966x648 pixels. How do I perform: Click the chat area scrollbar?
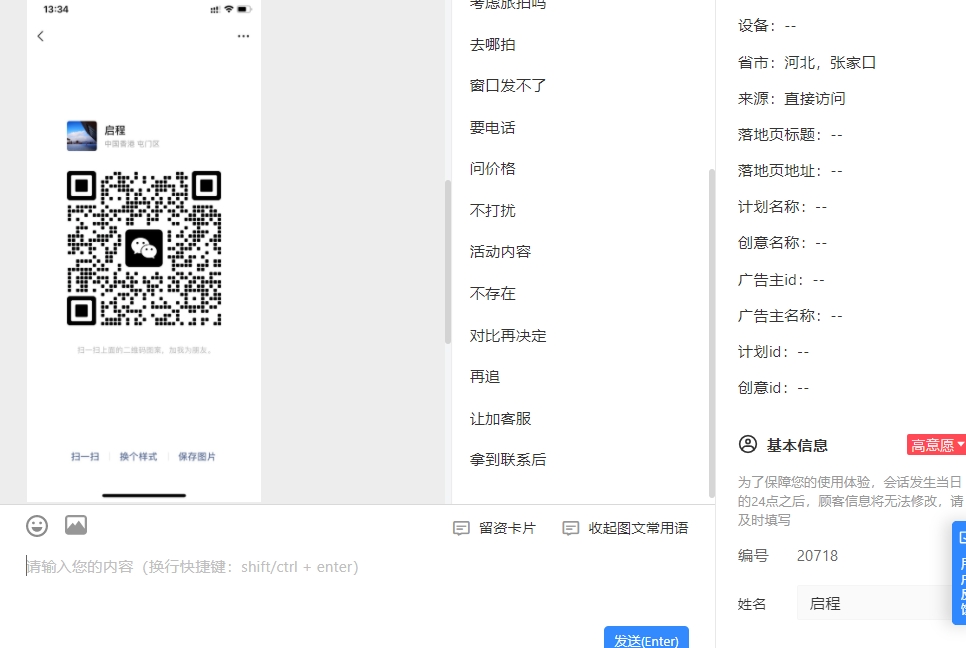pyautogui.click(x=448, y=262)
